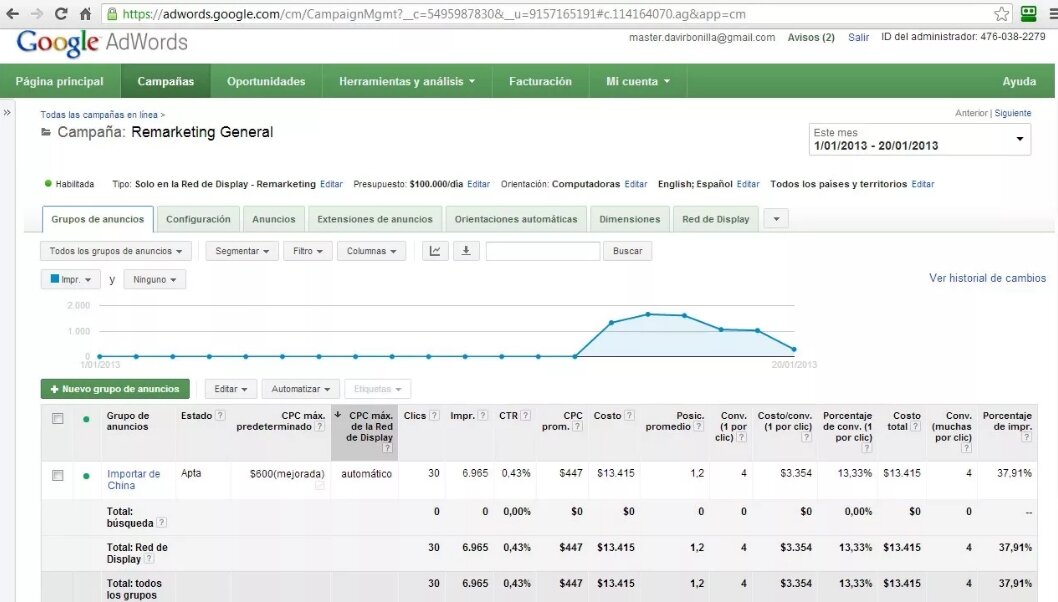Switch to the Red de Display tab
This screenshot has height=602, width=1058.
[x=716, y=219]
